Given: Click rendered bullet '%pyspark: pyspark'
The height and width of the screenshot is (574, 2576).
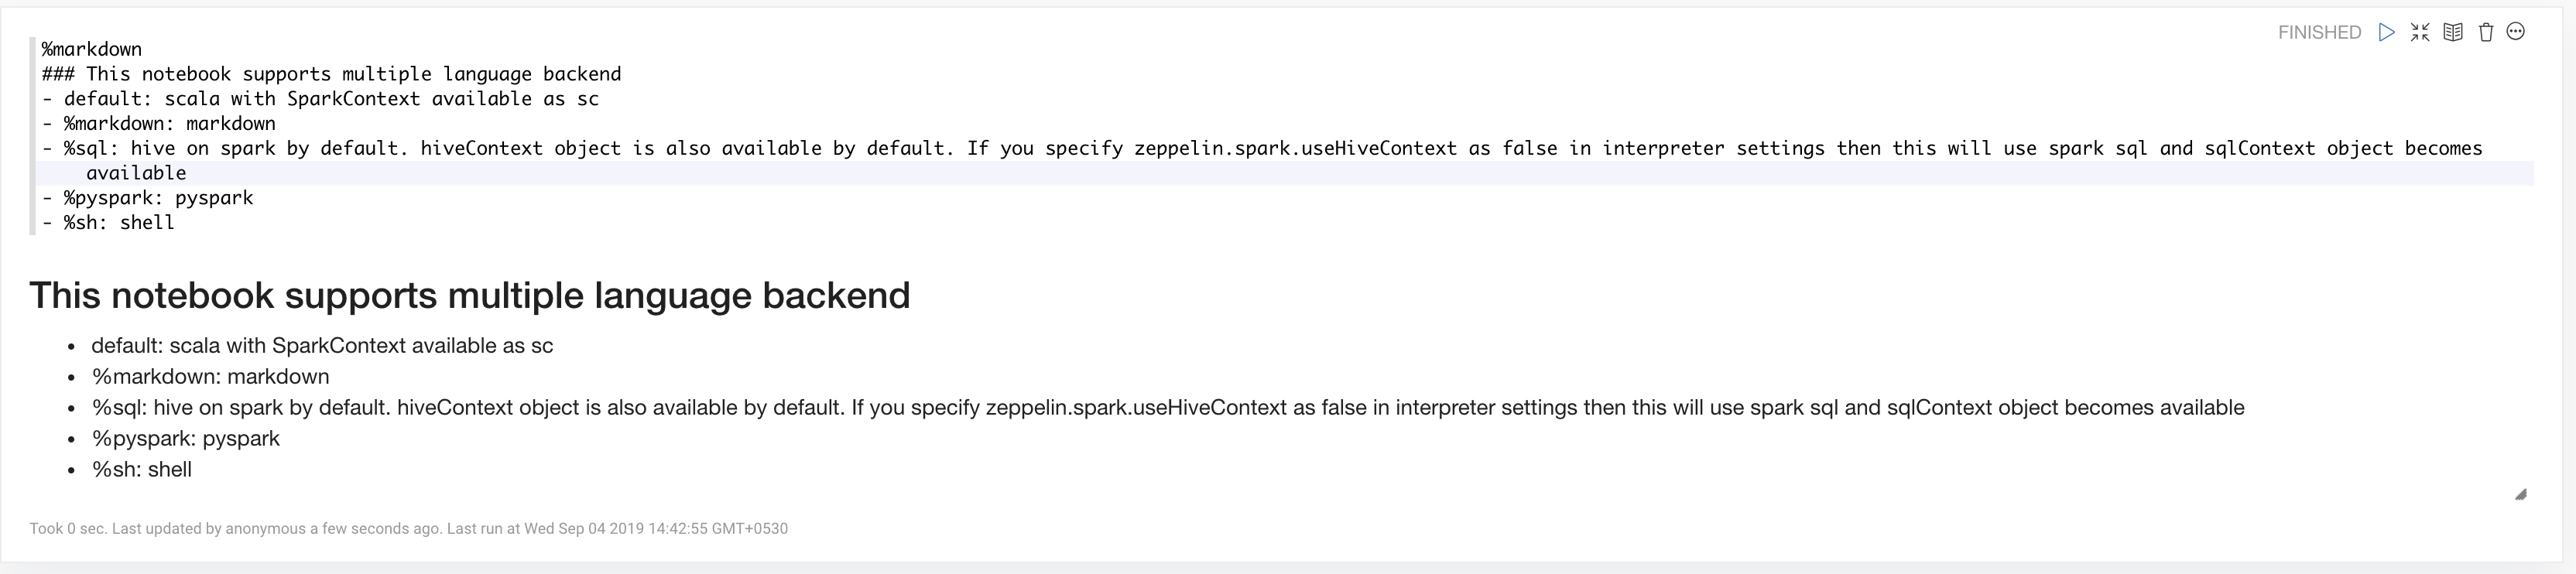Looking at the screenshot, I should pyautogui.click(x=186, y=439).
